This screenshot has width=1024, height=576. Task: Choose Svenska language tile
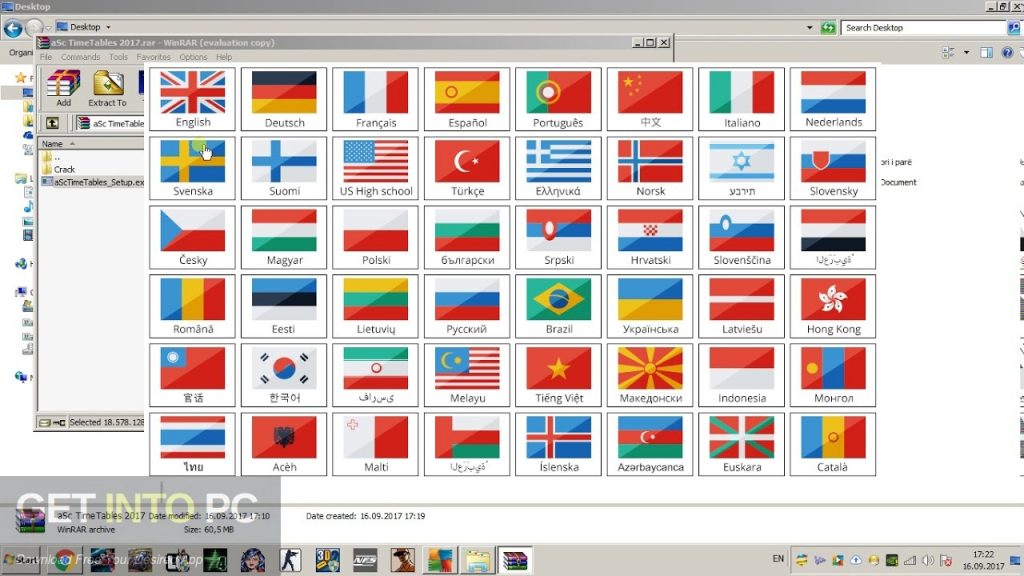click(193, 168)
